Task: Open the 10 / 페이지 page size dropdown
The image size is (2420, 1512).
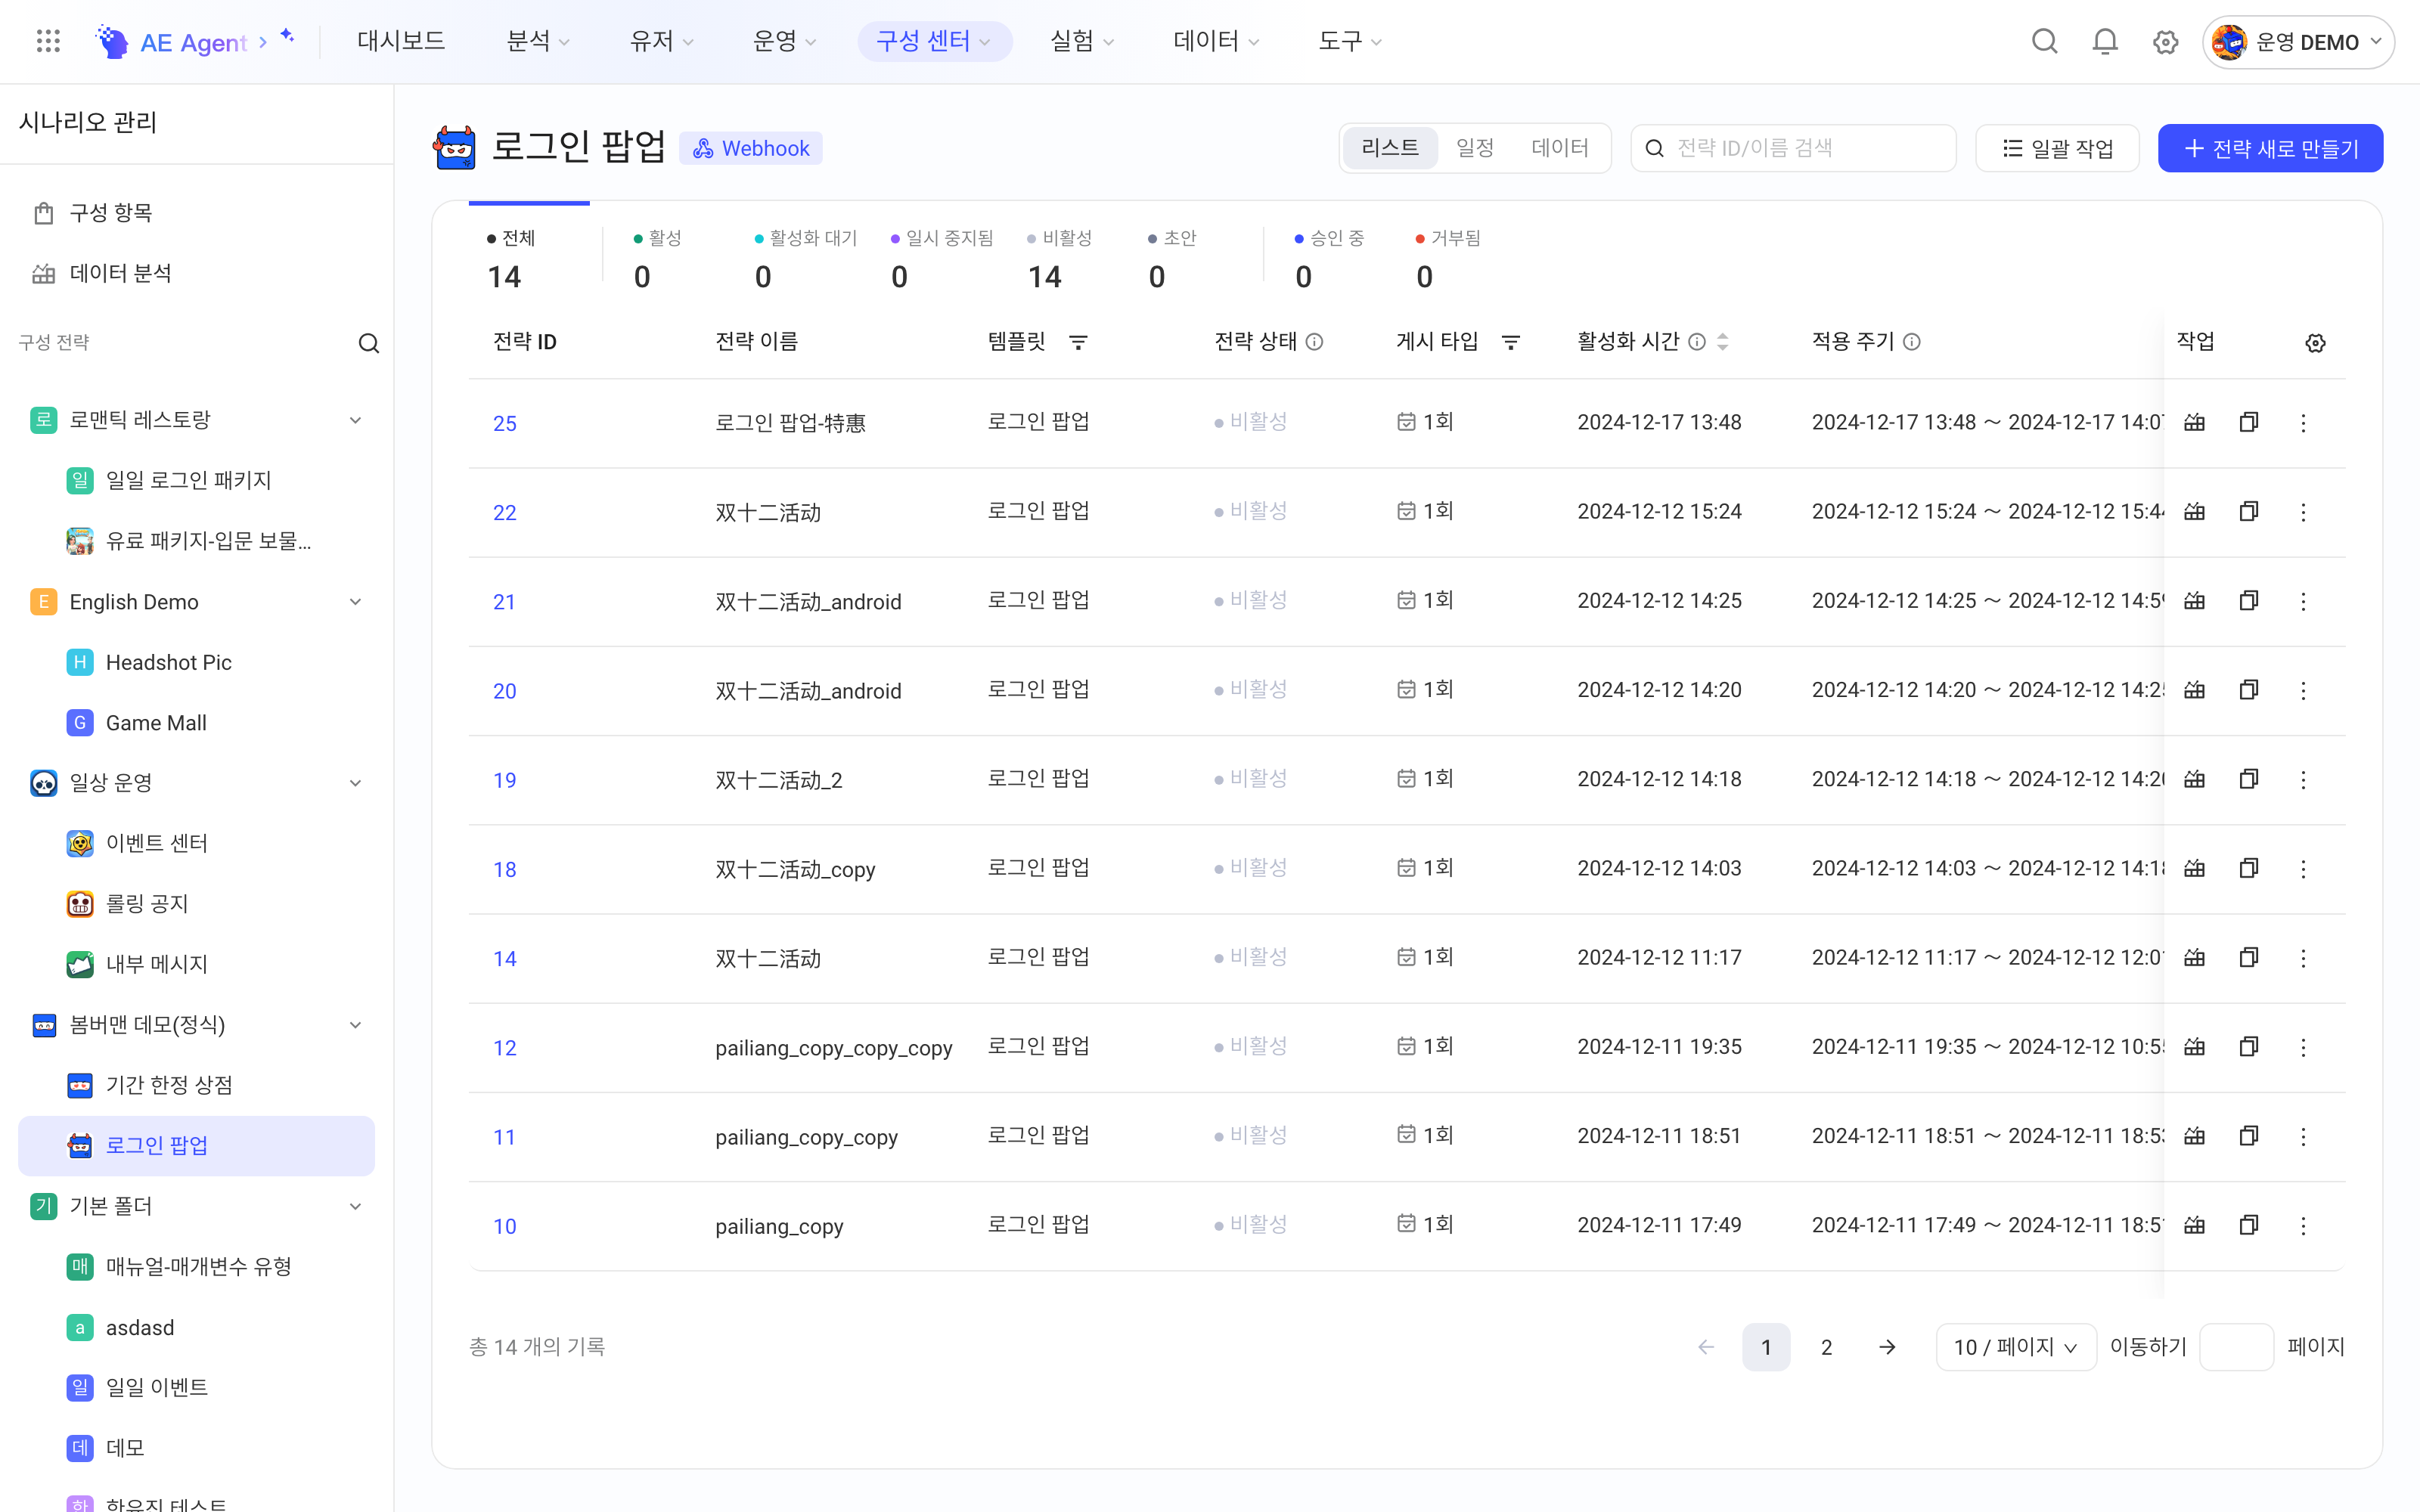Action: 2015,1347
